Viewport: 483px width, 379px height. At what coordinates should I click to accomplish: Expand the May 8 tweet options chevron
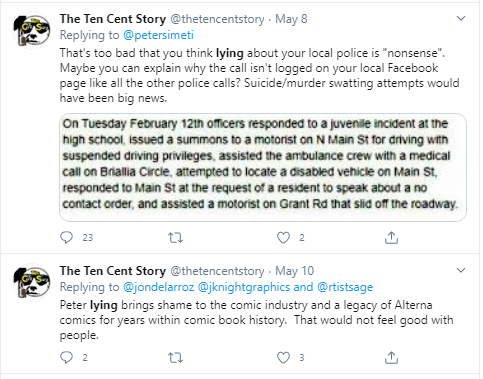tap(461, 18)
